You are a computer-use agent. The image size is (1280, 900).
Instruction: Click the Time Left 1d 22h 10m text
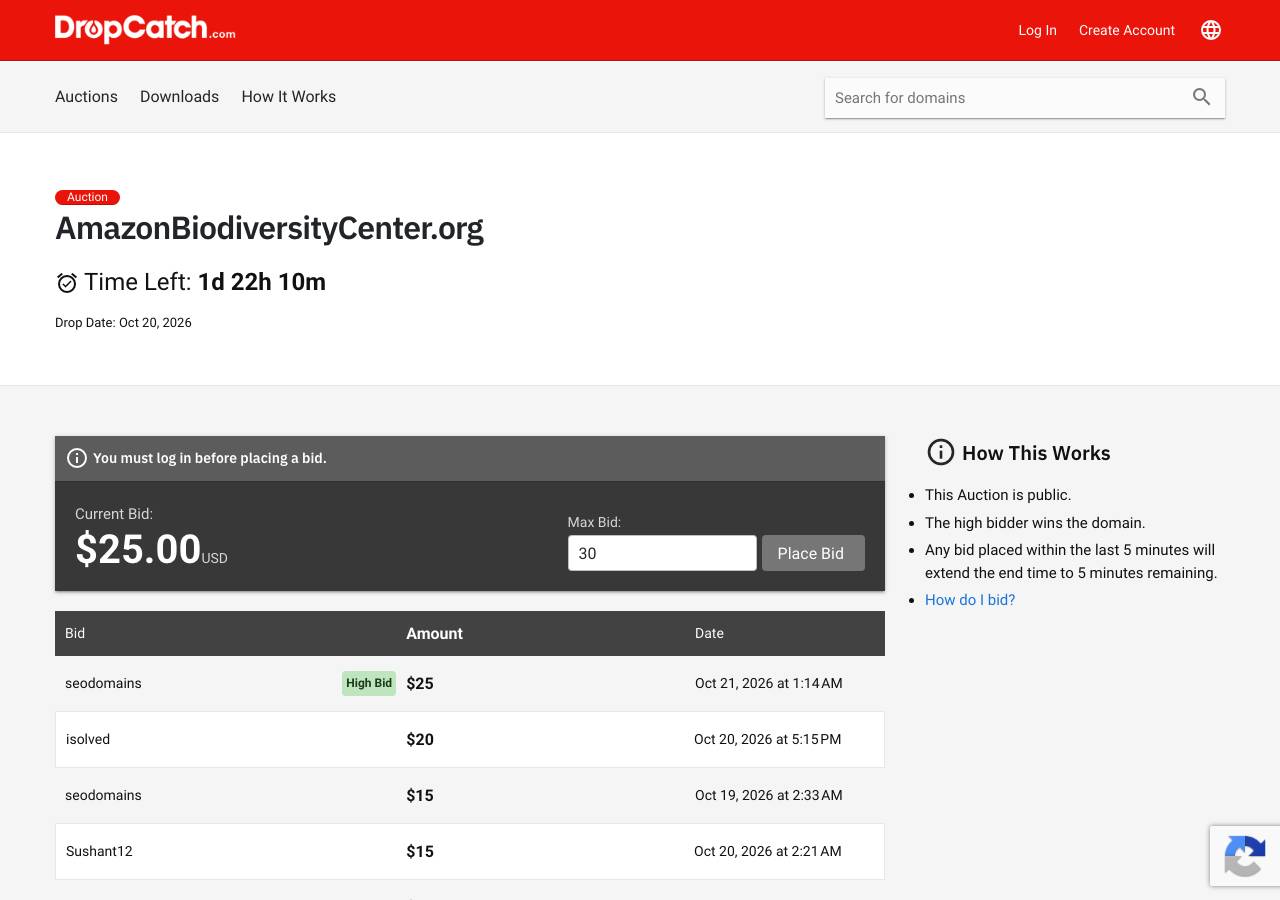(205, 282)
